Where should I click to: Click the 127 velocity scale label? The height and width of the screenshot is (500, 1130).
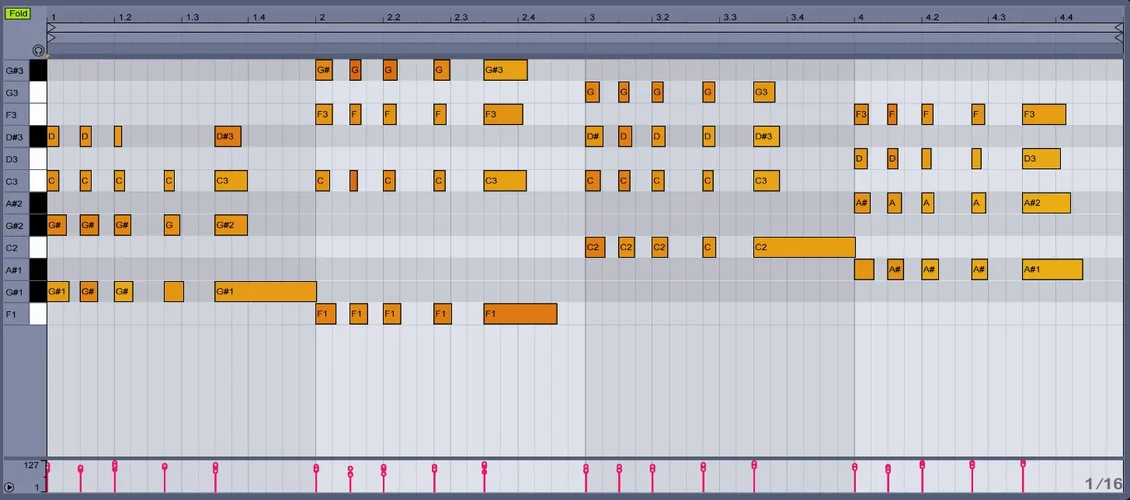point(30,465)
